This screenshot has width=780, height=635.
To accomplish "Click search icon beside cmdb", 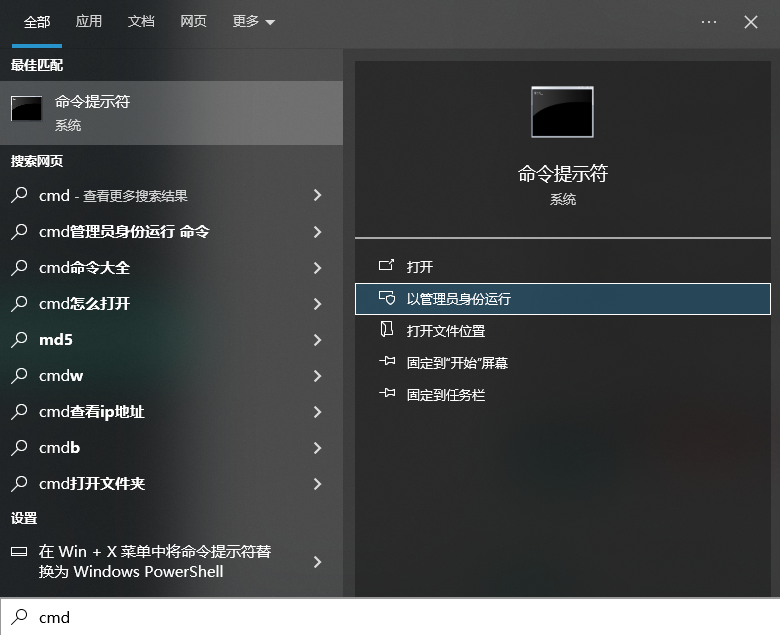I will click(x=19, y=447).
